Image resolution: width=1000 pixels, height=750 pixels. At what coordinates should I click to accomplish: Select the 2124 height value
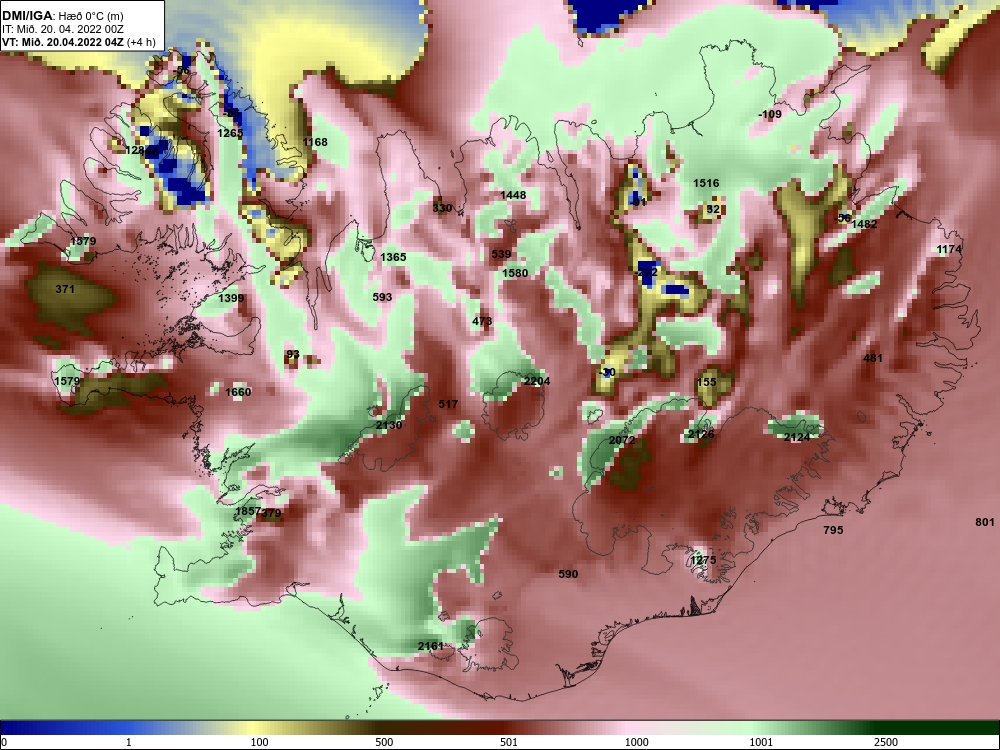click(x=797, y=438)
